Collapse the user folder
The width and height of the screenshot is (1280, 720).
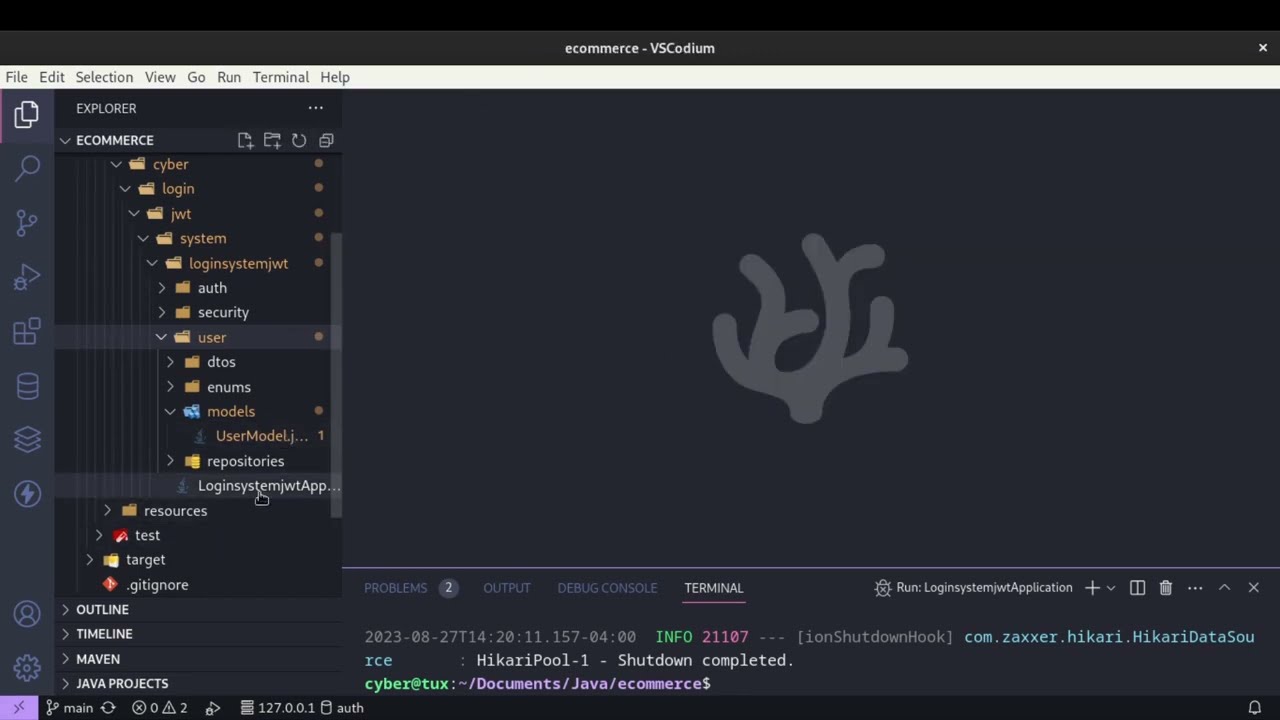point(198,337)
